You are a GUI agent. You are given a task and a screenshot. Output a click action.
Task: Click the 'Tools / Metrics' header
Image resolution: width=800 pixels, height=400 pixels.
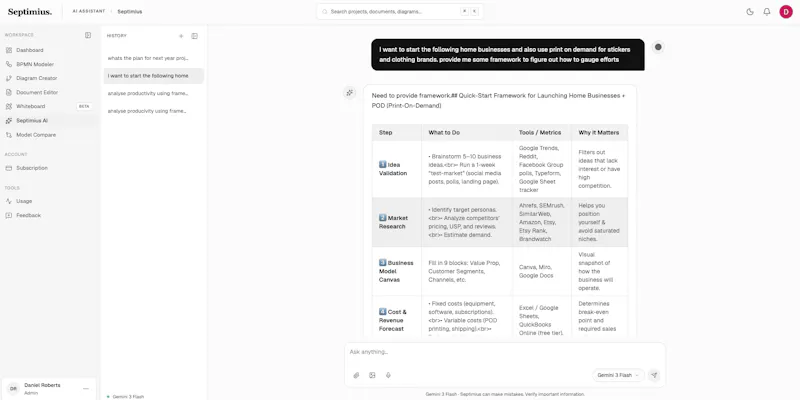pos(542,133)
